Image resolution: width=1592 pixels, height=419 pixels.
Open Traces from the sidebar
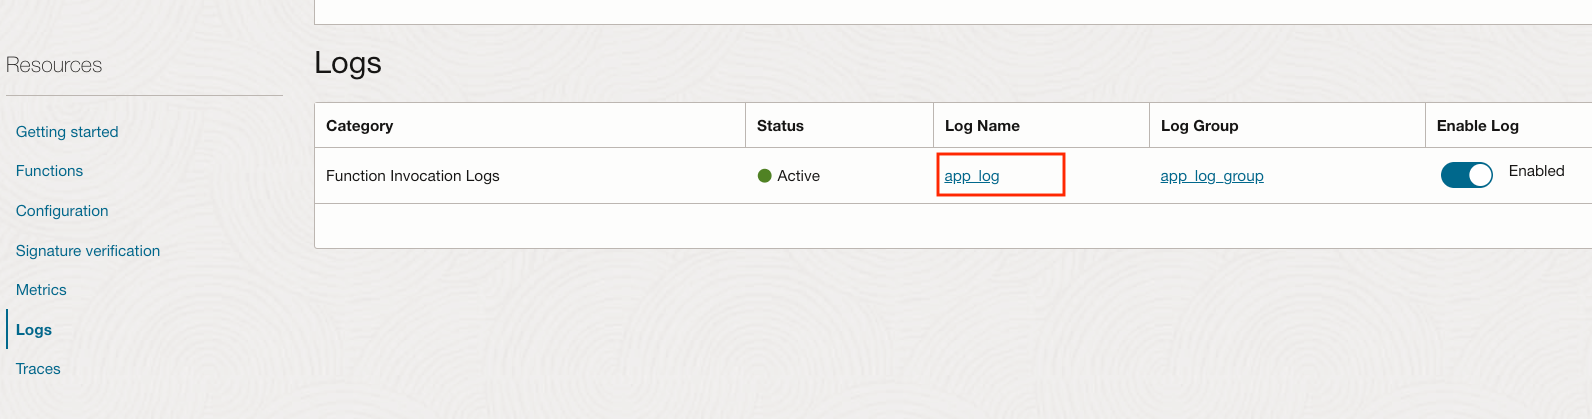38,369
